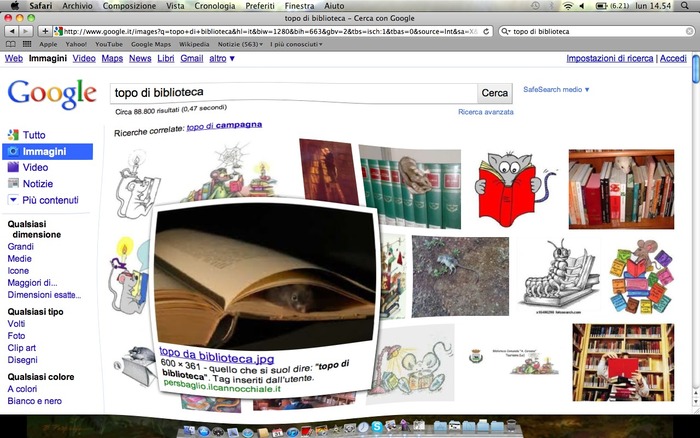
Task: Click the Cerca search button
Action: tap(495, 93)
